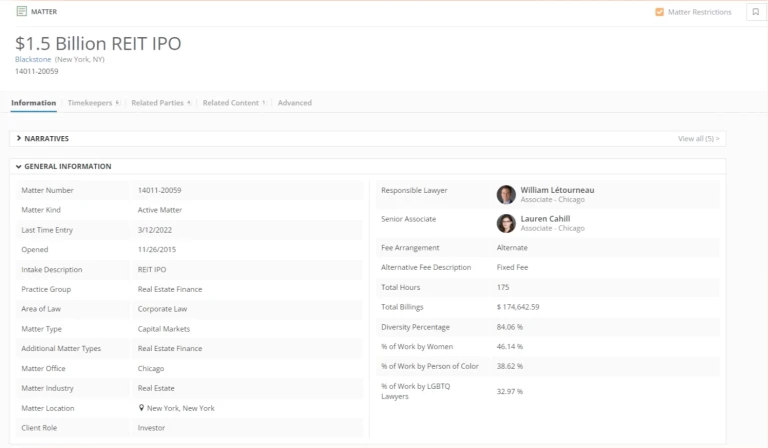Screen dimensions: 768x448
Task: Click the matter title $1.5 Billion REIT IPO
Action: pyautogui.click(x=98, y=44)
